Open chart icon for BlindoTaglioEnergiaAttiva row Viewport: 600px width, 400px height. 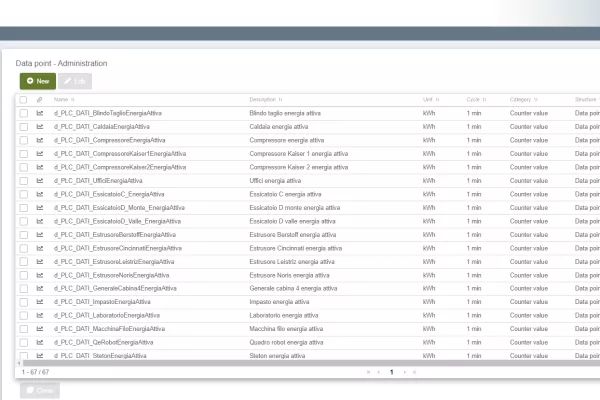click(x=40, y=113)
